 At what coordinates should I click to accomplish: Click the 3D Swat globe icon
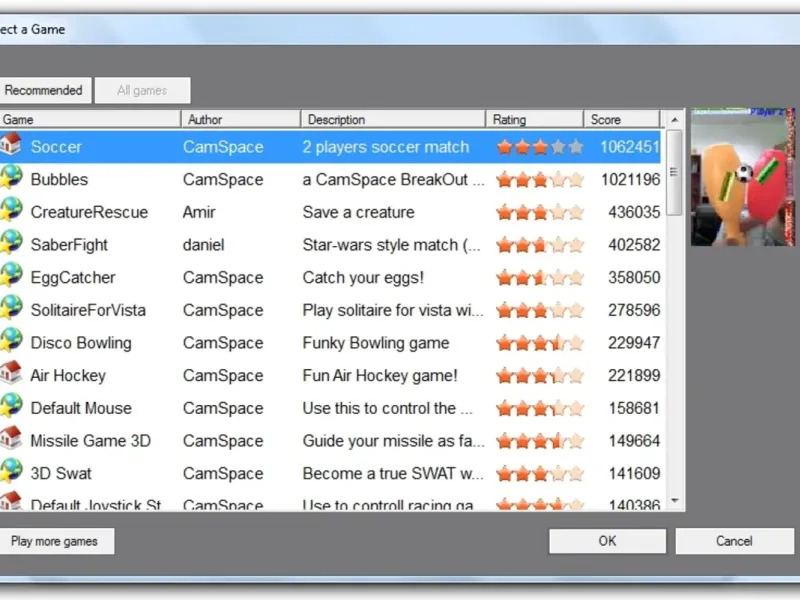[11, 471]
